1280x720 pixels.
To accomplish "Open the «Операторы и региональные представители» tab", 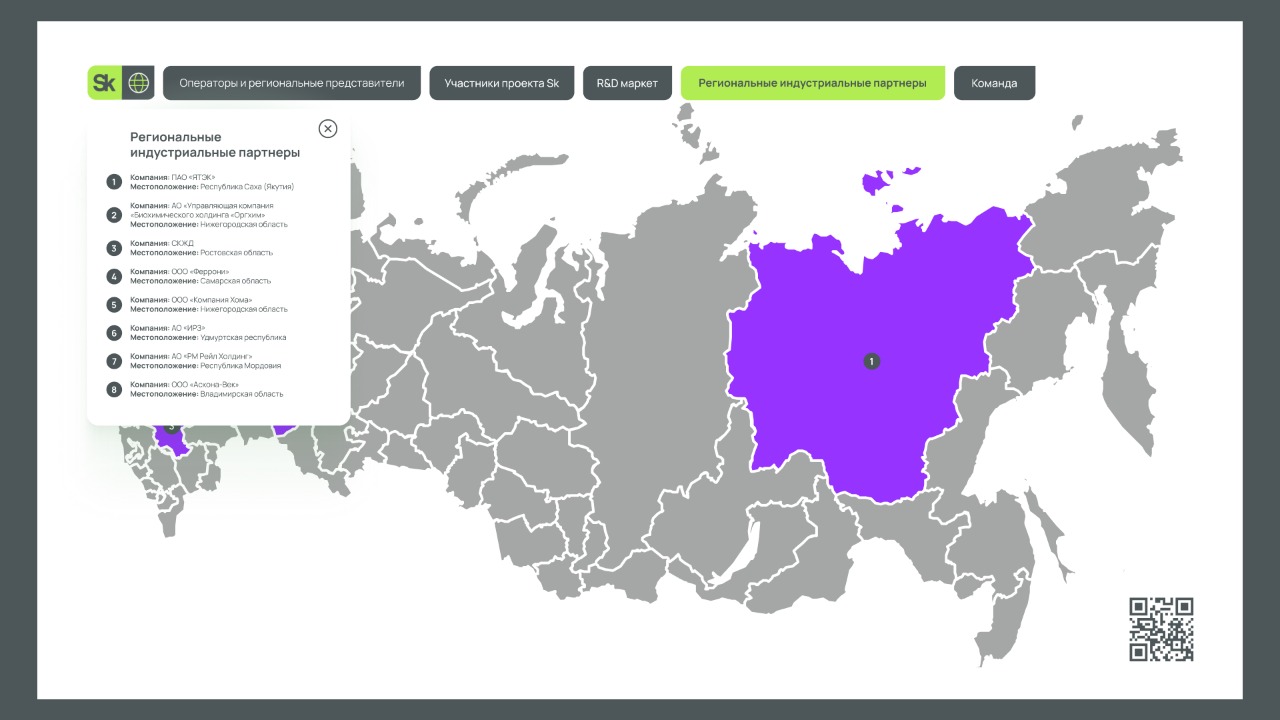I will coord(292,83).
